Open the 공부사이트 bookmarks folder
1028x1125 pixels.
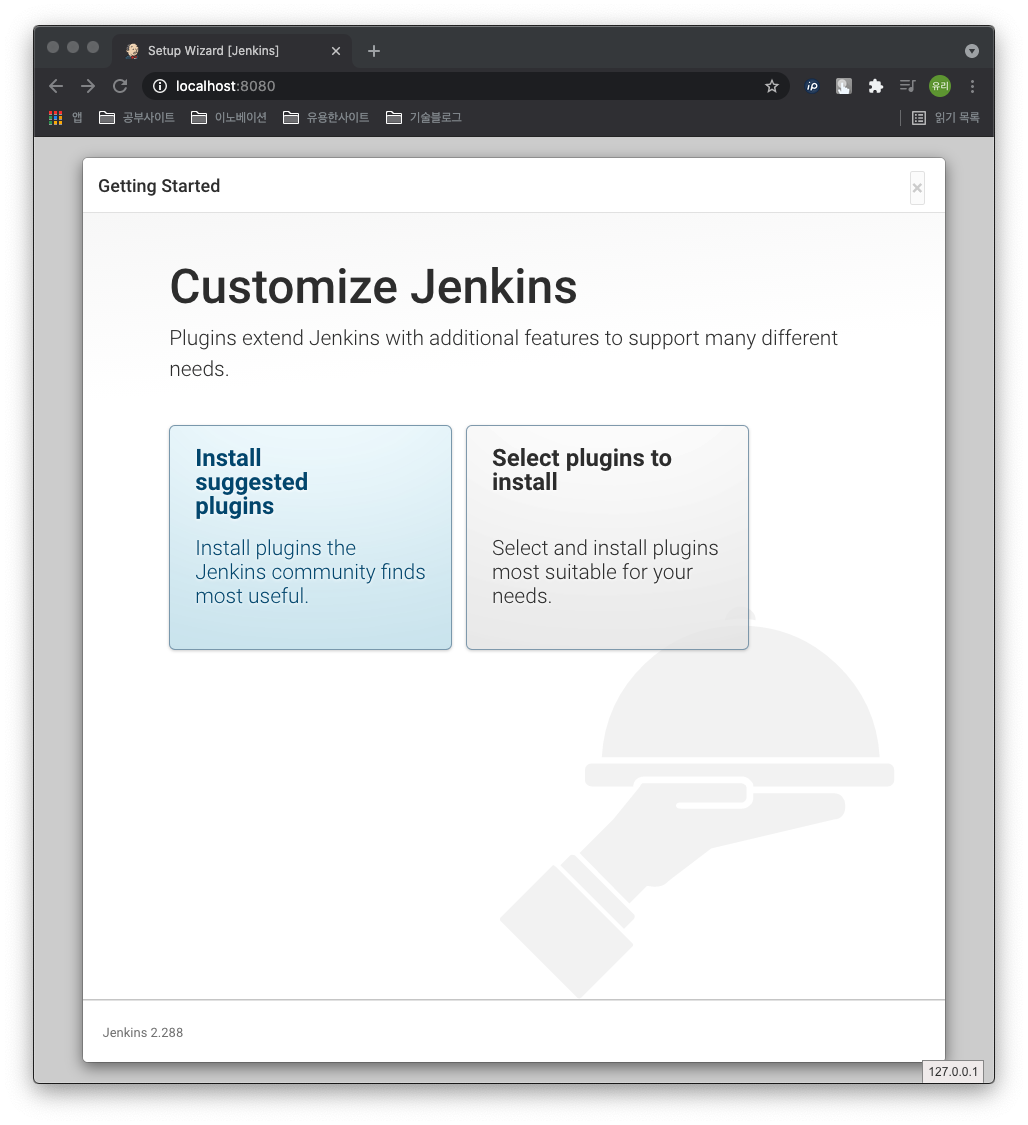tap(138, 117)
